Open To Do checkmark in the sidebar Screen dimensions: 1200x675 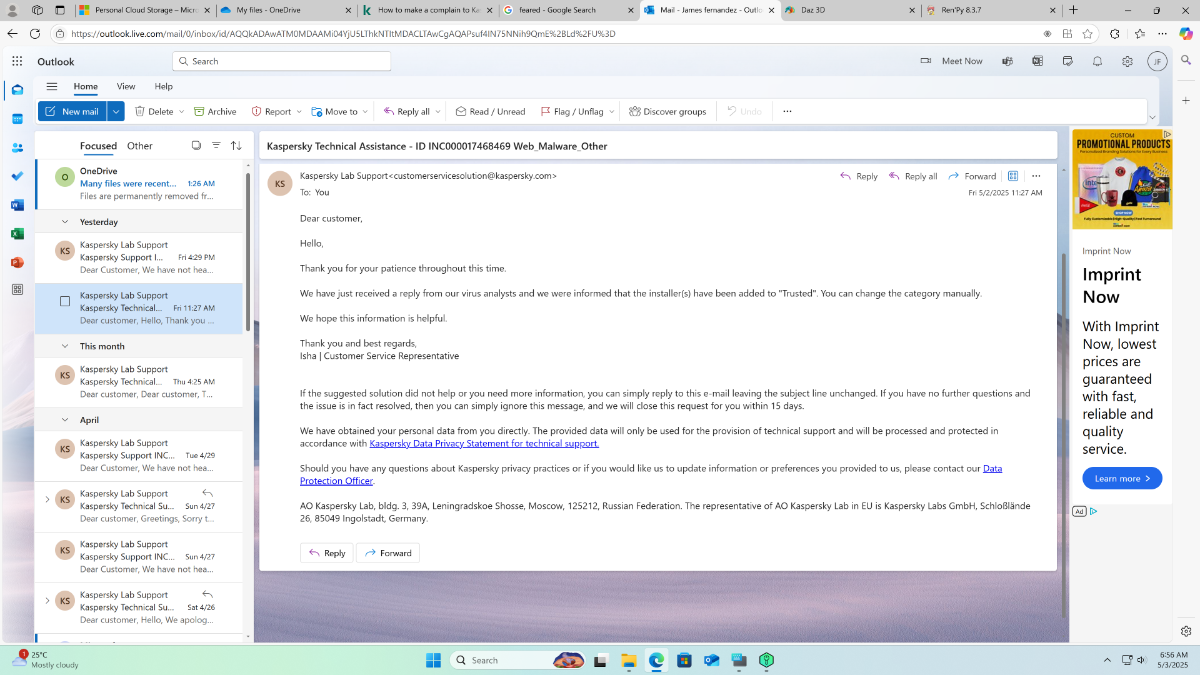tap(17, 176)
